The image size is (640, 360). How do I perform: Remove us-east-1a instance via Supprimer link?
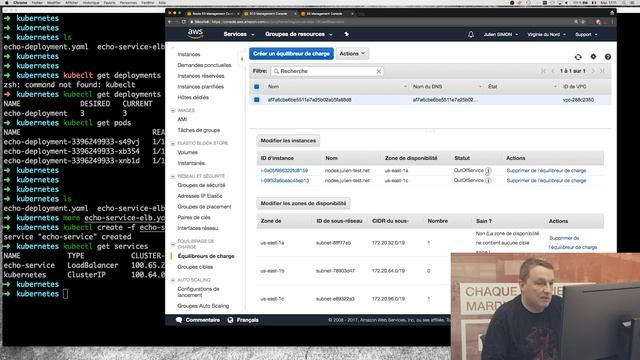pos(546,171)
